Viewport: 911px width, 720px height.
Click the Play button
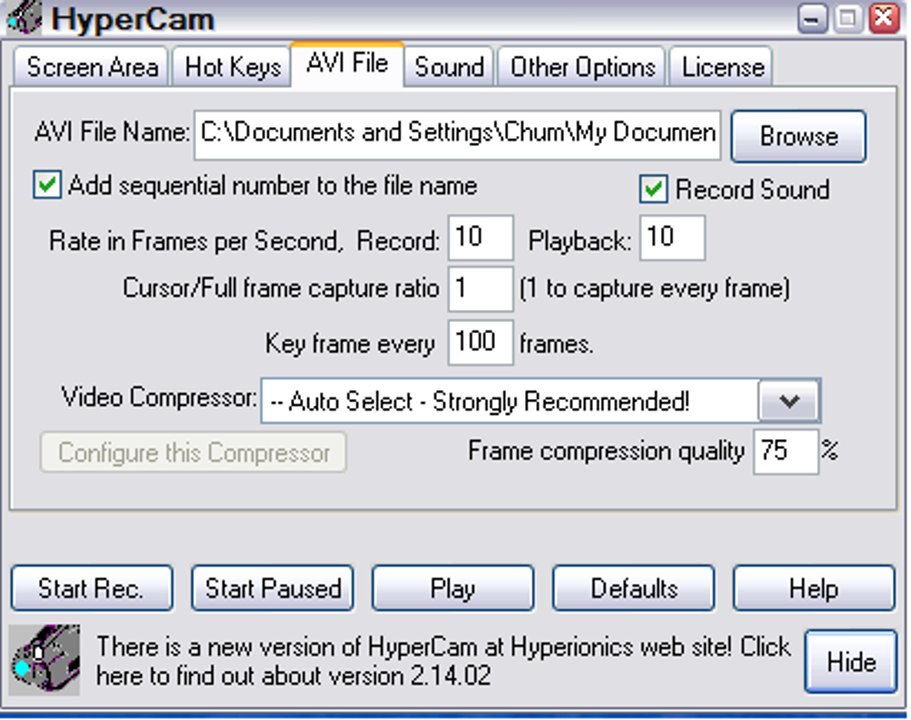click(453, 588)
